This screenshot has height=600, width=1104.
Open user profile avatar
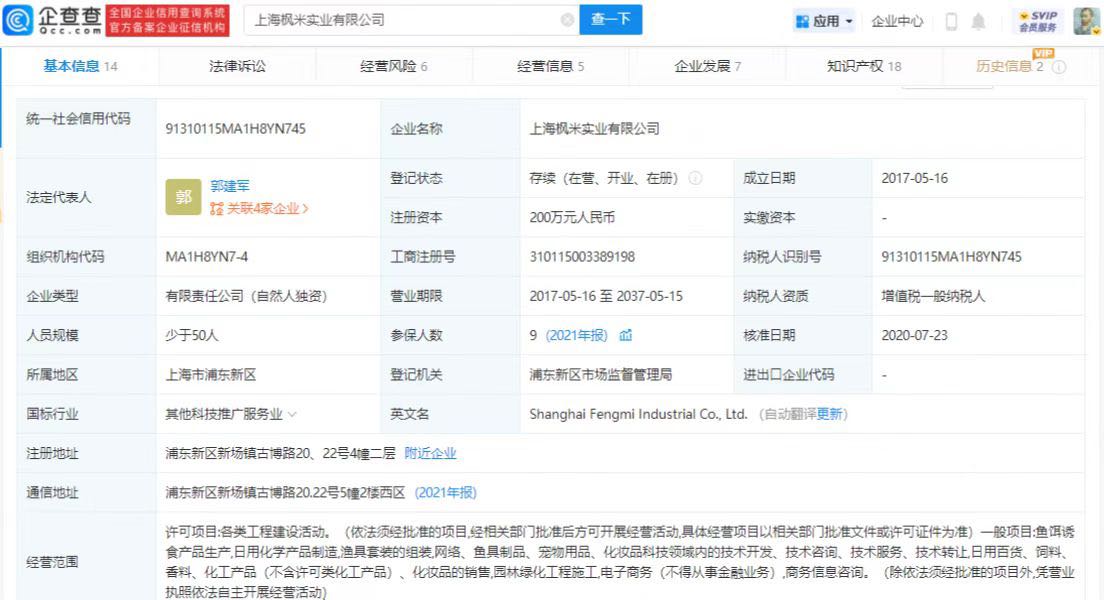click(1086, 20)
